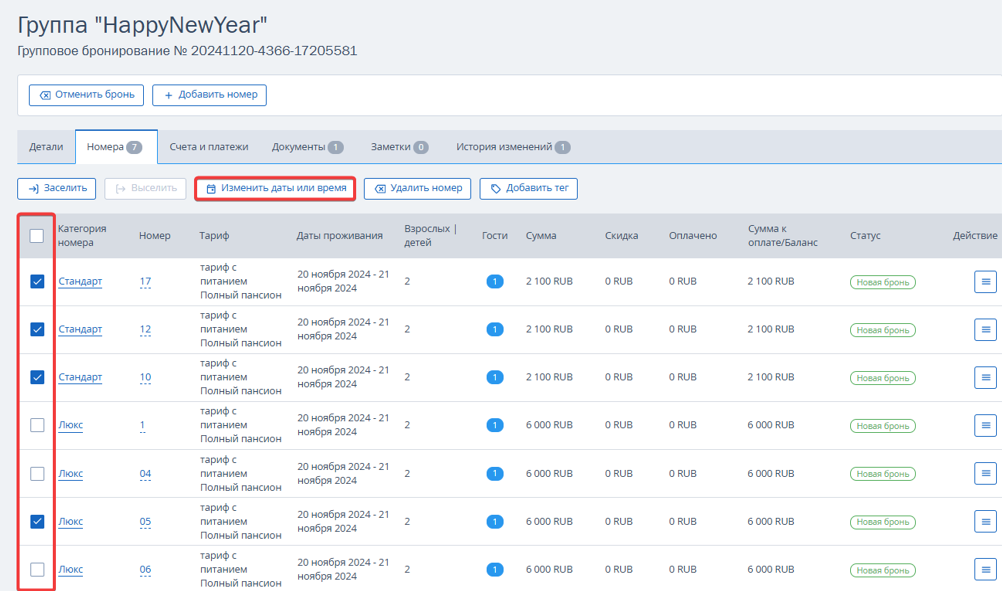Screen dimensions: 1002x591
Task: Switch to the Заметки tab
Action: [x=399, y=147]
